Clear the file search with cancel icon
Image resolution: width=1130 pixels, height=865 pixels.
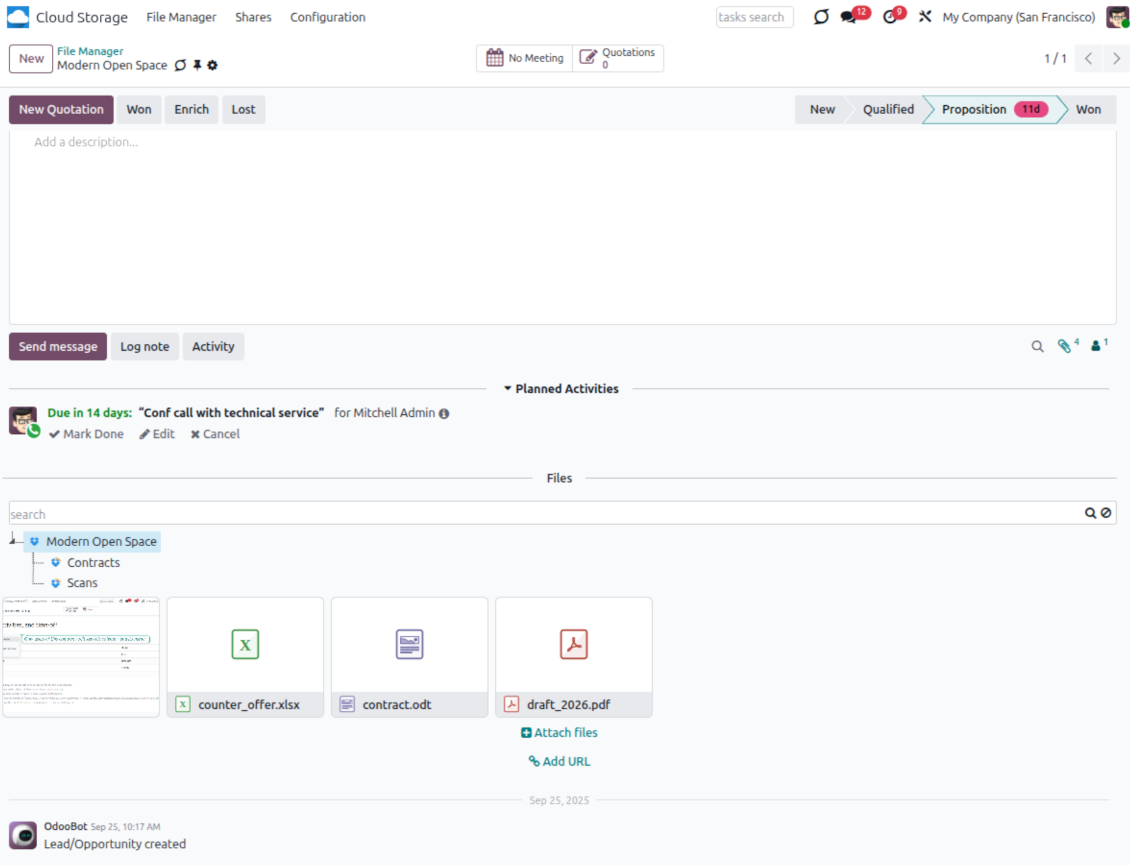(x=1106, y=513)
